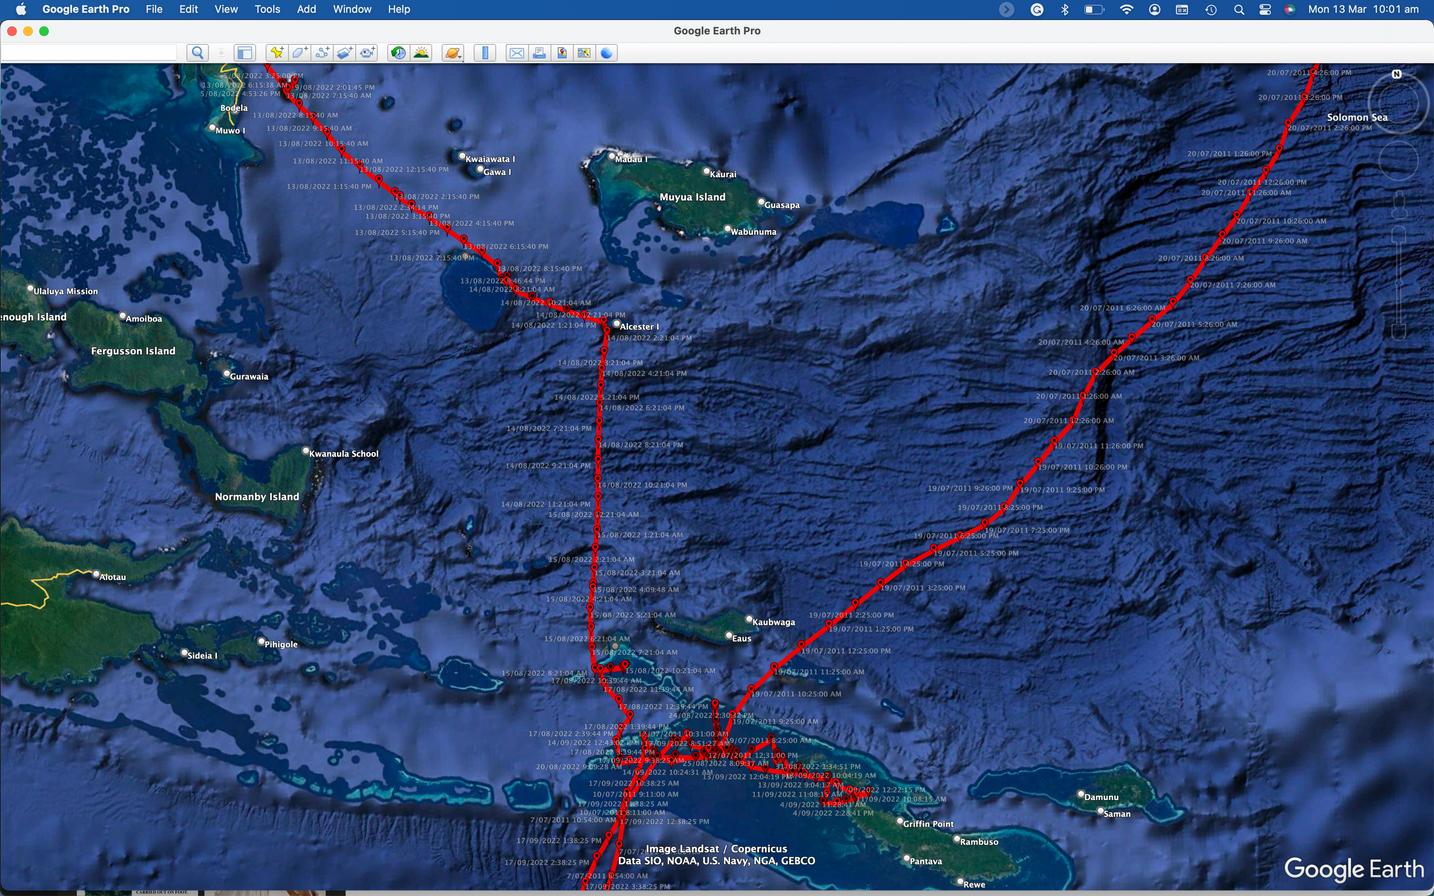Click the Email envelope icon
This screenshot has width=1434, height=896.
516,53
